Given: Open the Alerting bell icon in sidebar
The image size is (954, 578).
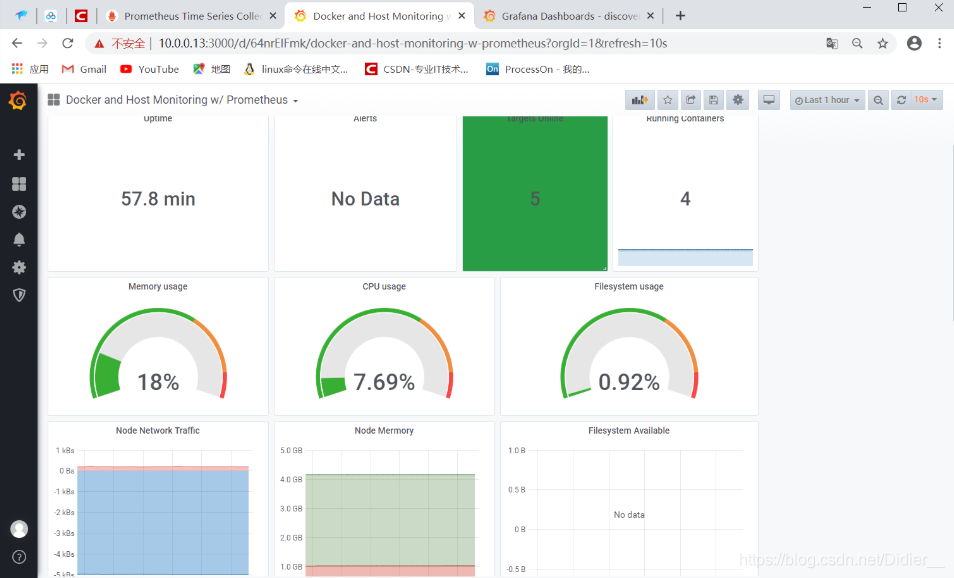Looking at the screenshot, I should click(x=19, y=240).
